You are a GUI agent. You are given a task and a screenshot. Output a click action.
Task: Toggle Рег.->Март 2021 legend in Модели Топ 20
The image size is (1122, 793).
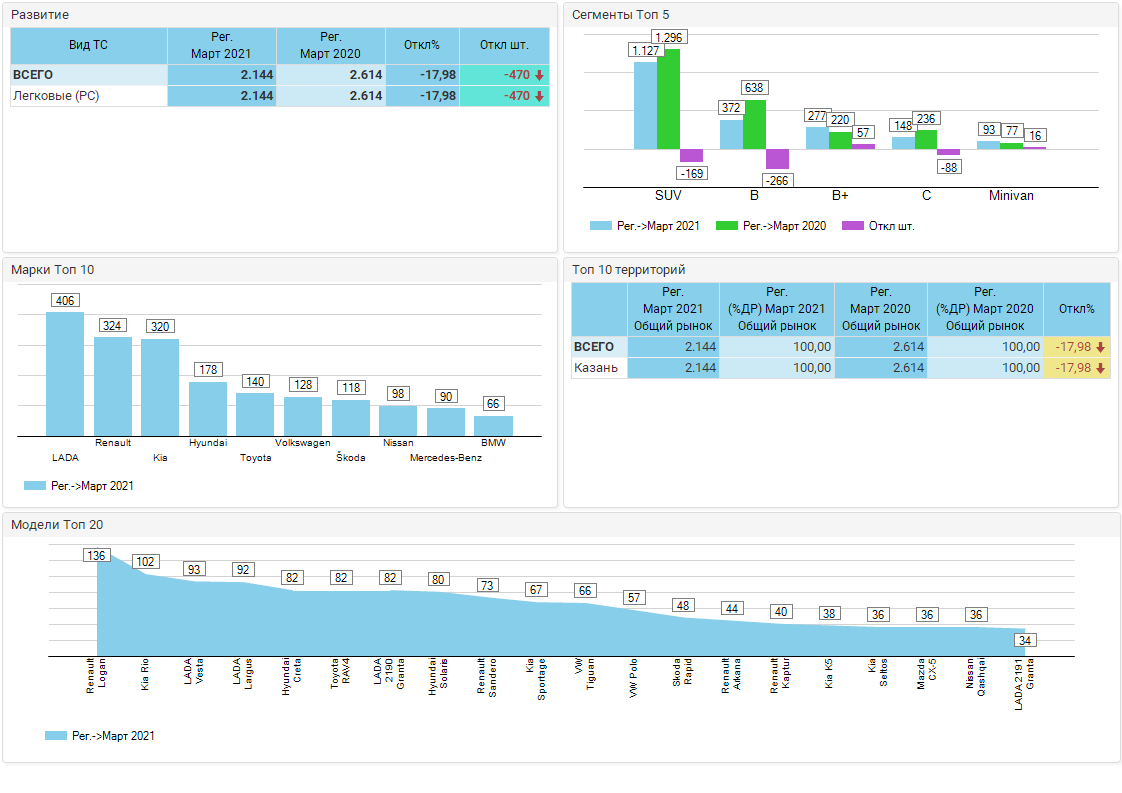[x=100, y=736]
